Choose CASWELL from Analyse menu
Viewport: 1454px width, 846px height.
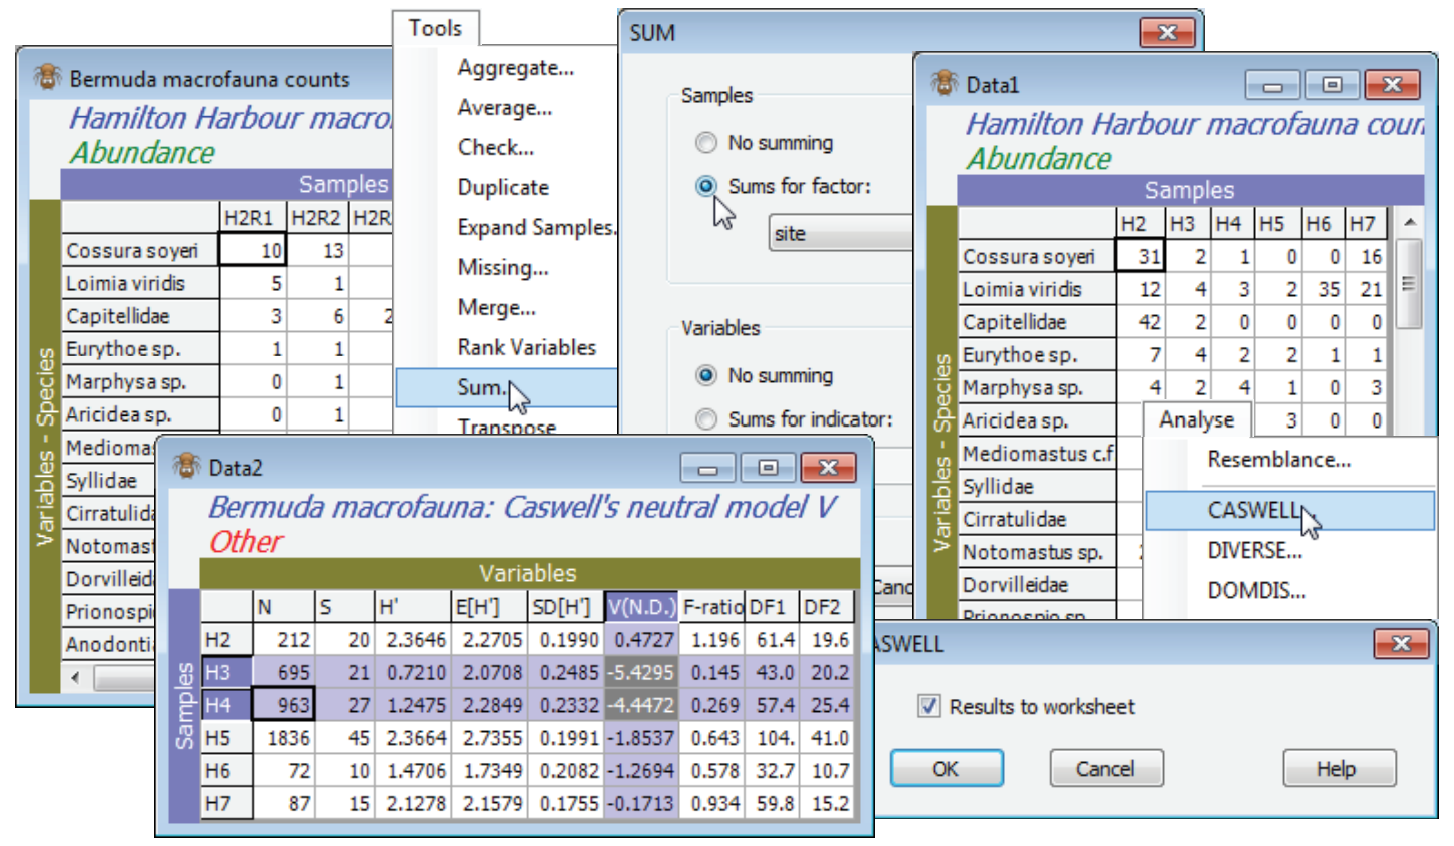click(x=1290, y=511)
